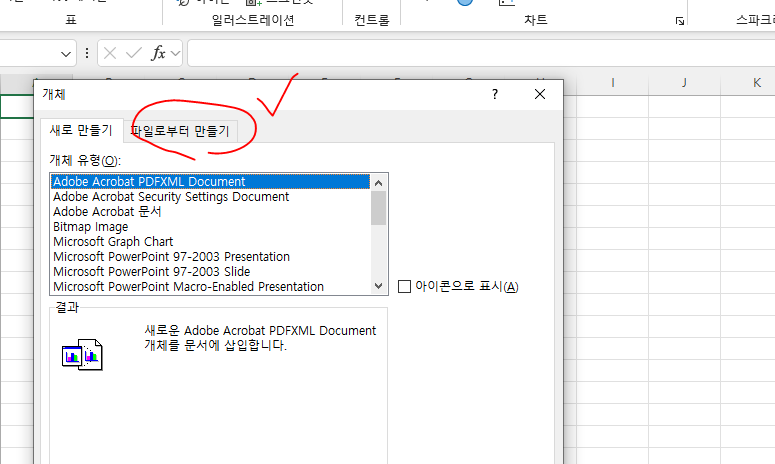Select Microsoft PowerPoint 97-2003 Slide
775x464 pixels.
(x=210, y=271)
